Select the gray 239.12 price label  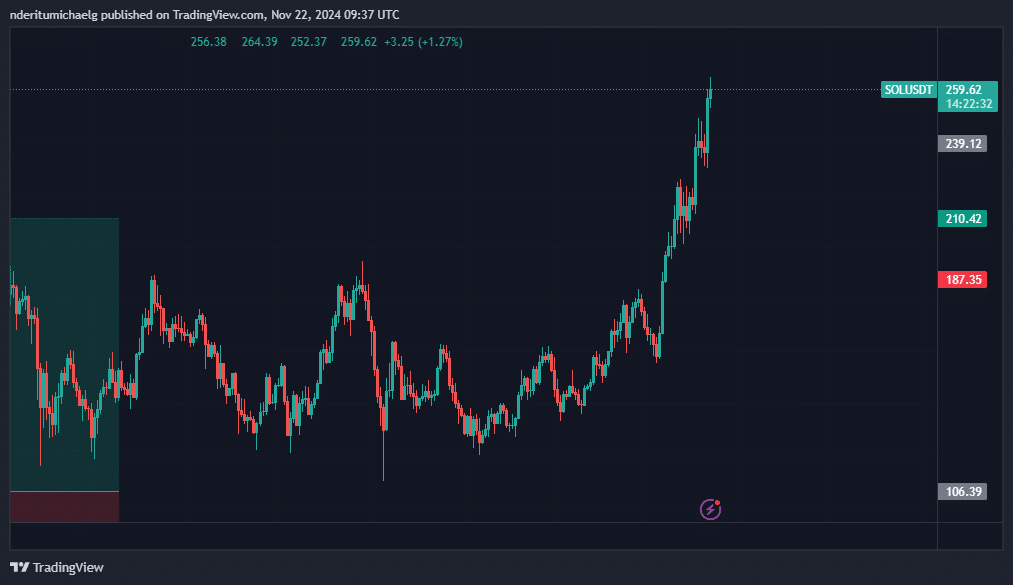coord(963,143)
